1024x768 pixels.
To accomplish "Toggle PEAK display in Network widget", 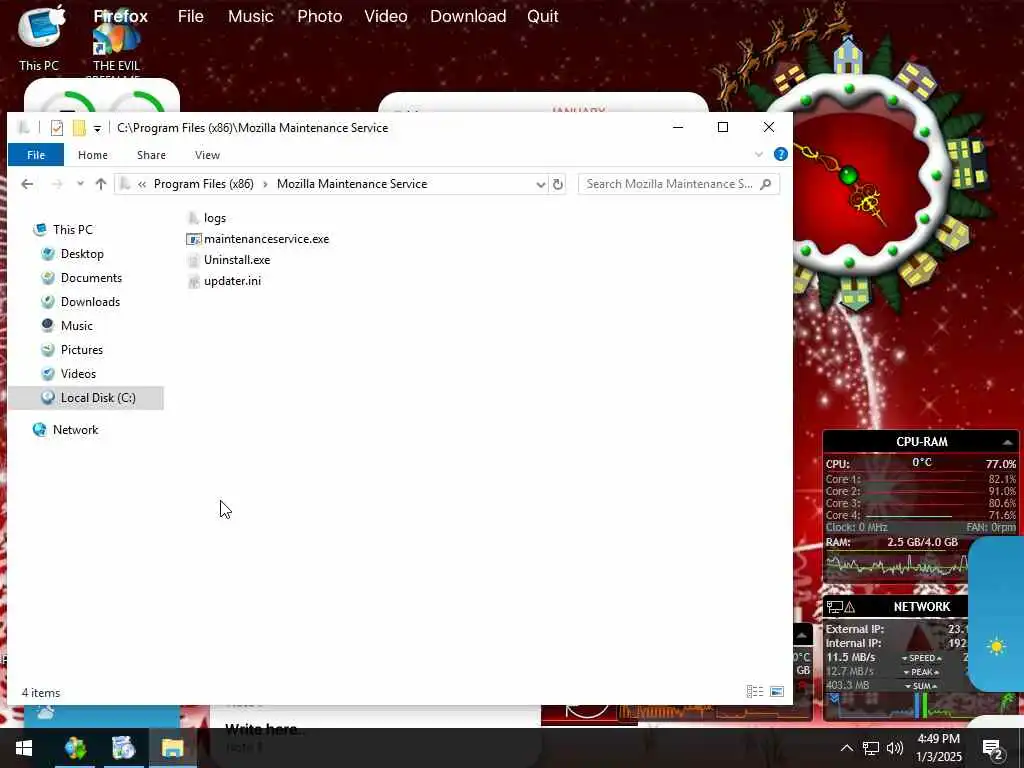I will pos(921,672).
